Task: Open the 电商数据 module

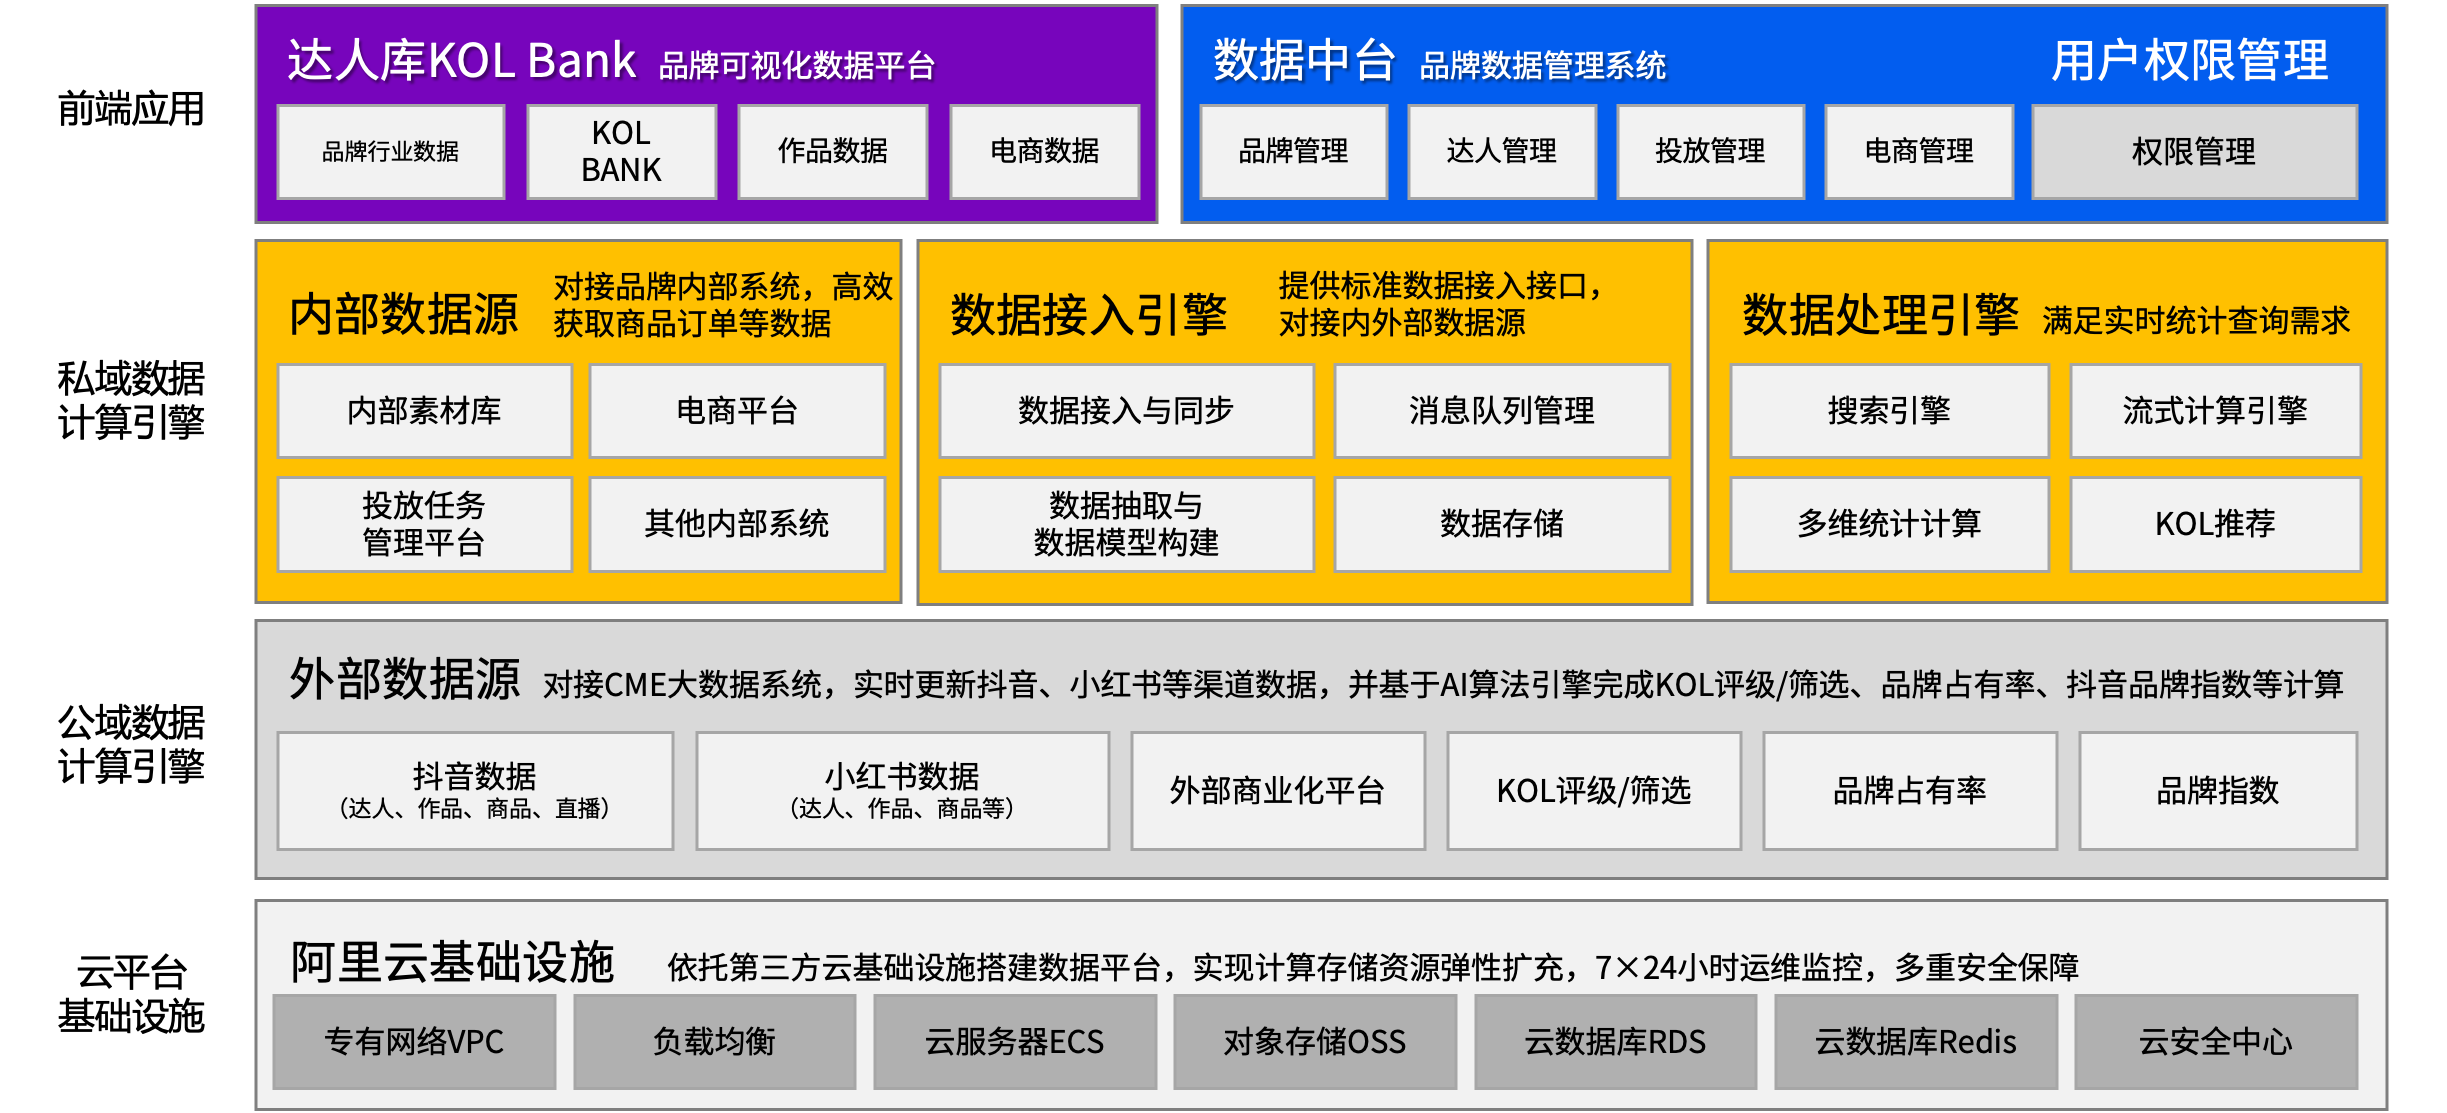Action: [1044, 152]
